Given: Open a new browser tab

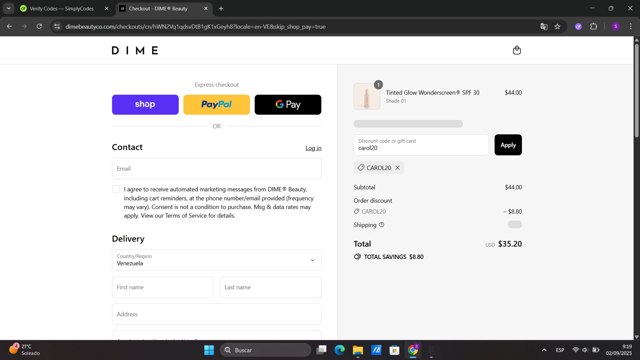Looking at the screenshot, I should pyautogui.click(x=221, y=9).
